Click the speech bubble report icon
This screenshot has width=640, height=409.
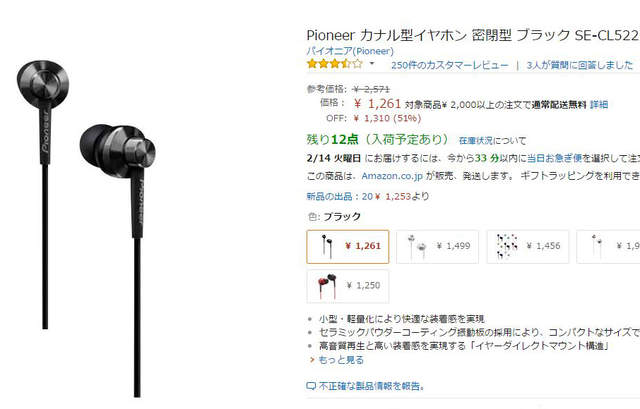(311, 386)
